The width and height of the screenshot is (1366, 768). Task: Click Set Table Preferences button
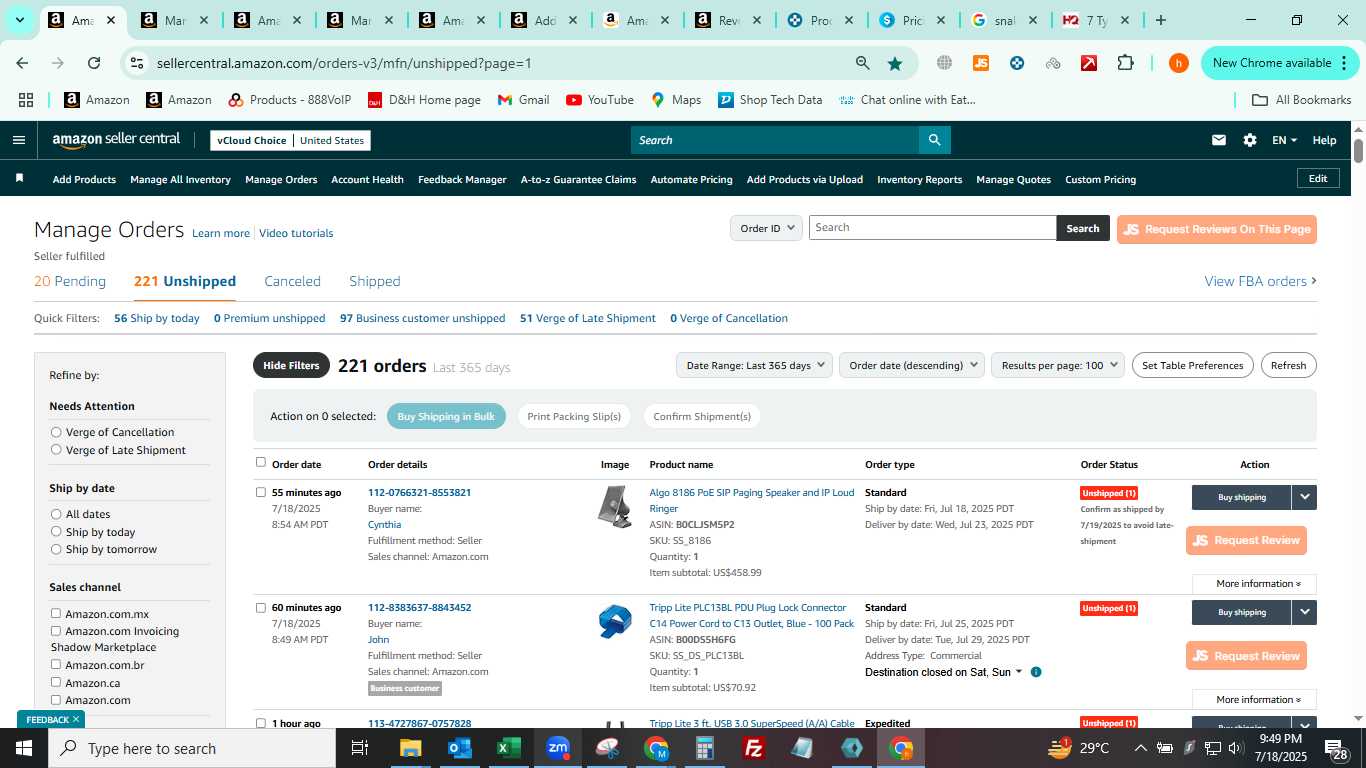click(x=1192, y=365)
